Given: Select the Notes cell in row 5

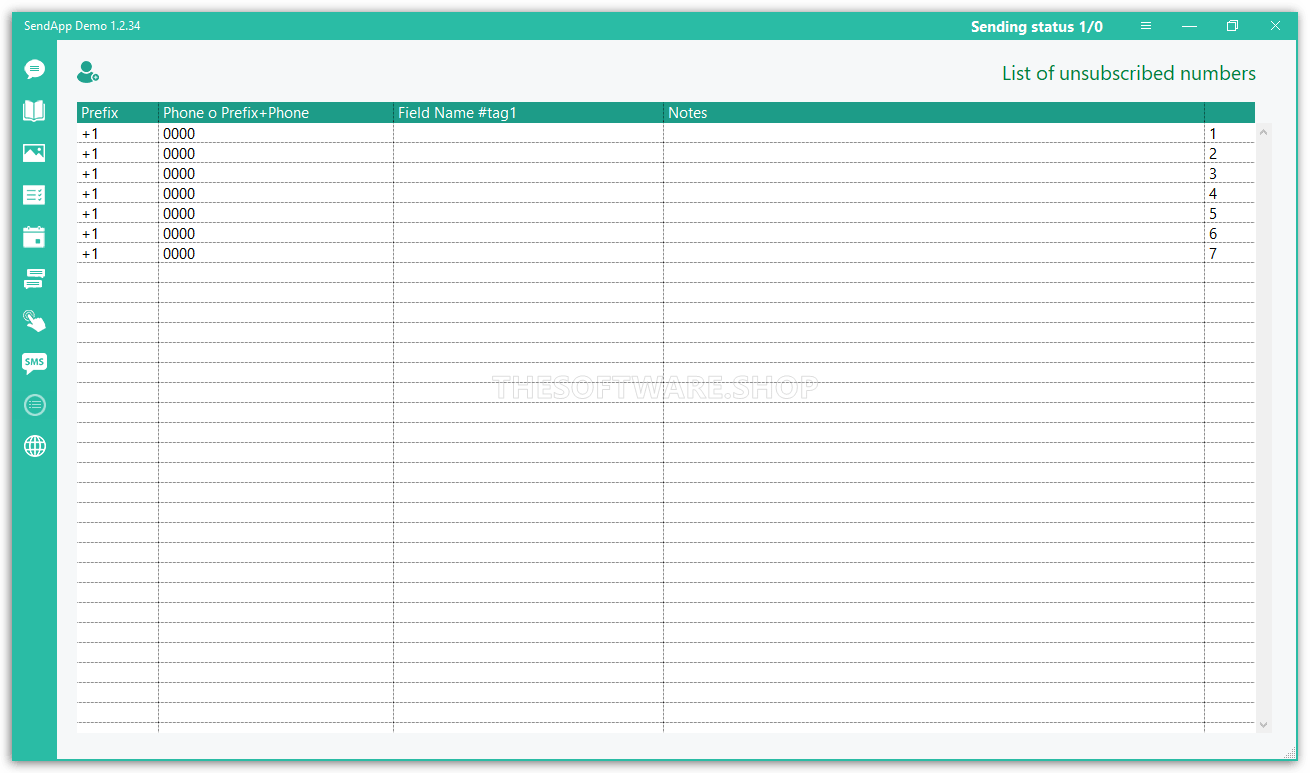Looking at the screenshot, I should 934,213.
